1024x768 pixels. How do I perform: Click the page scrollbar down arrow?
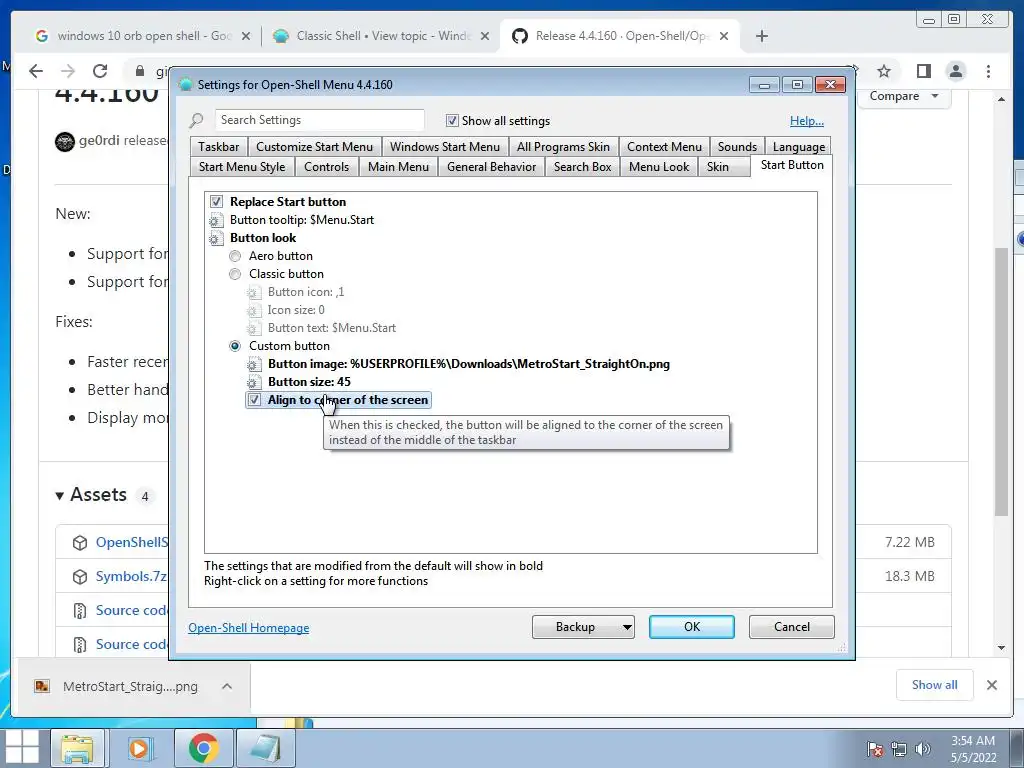(1001, 648)
